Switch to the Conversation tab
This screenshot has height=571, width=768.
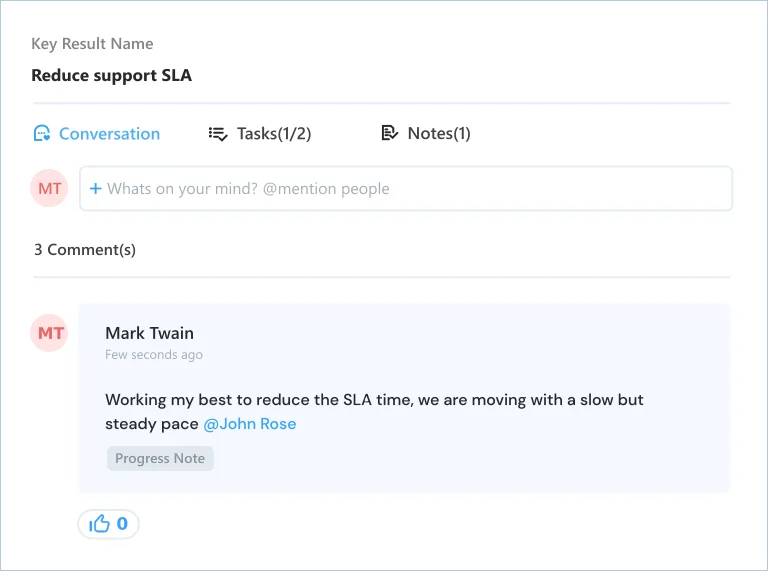(96, 134)
